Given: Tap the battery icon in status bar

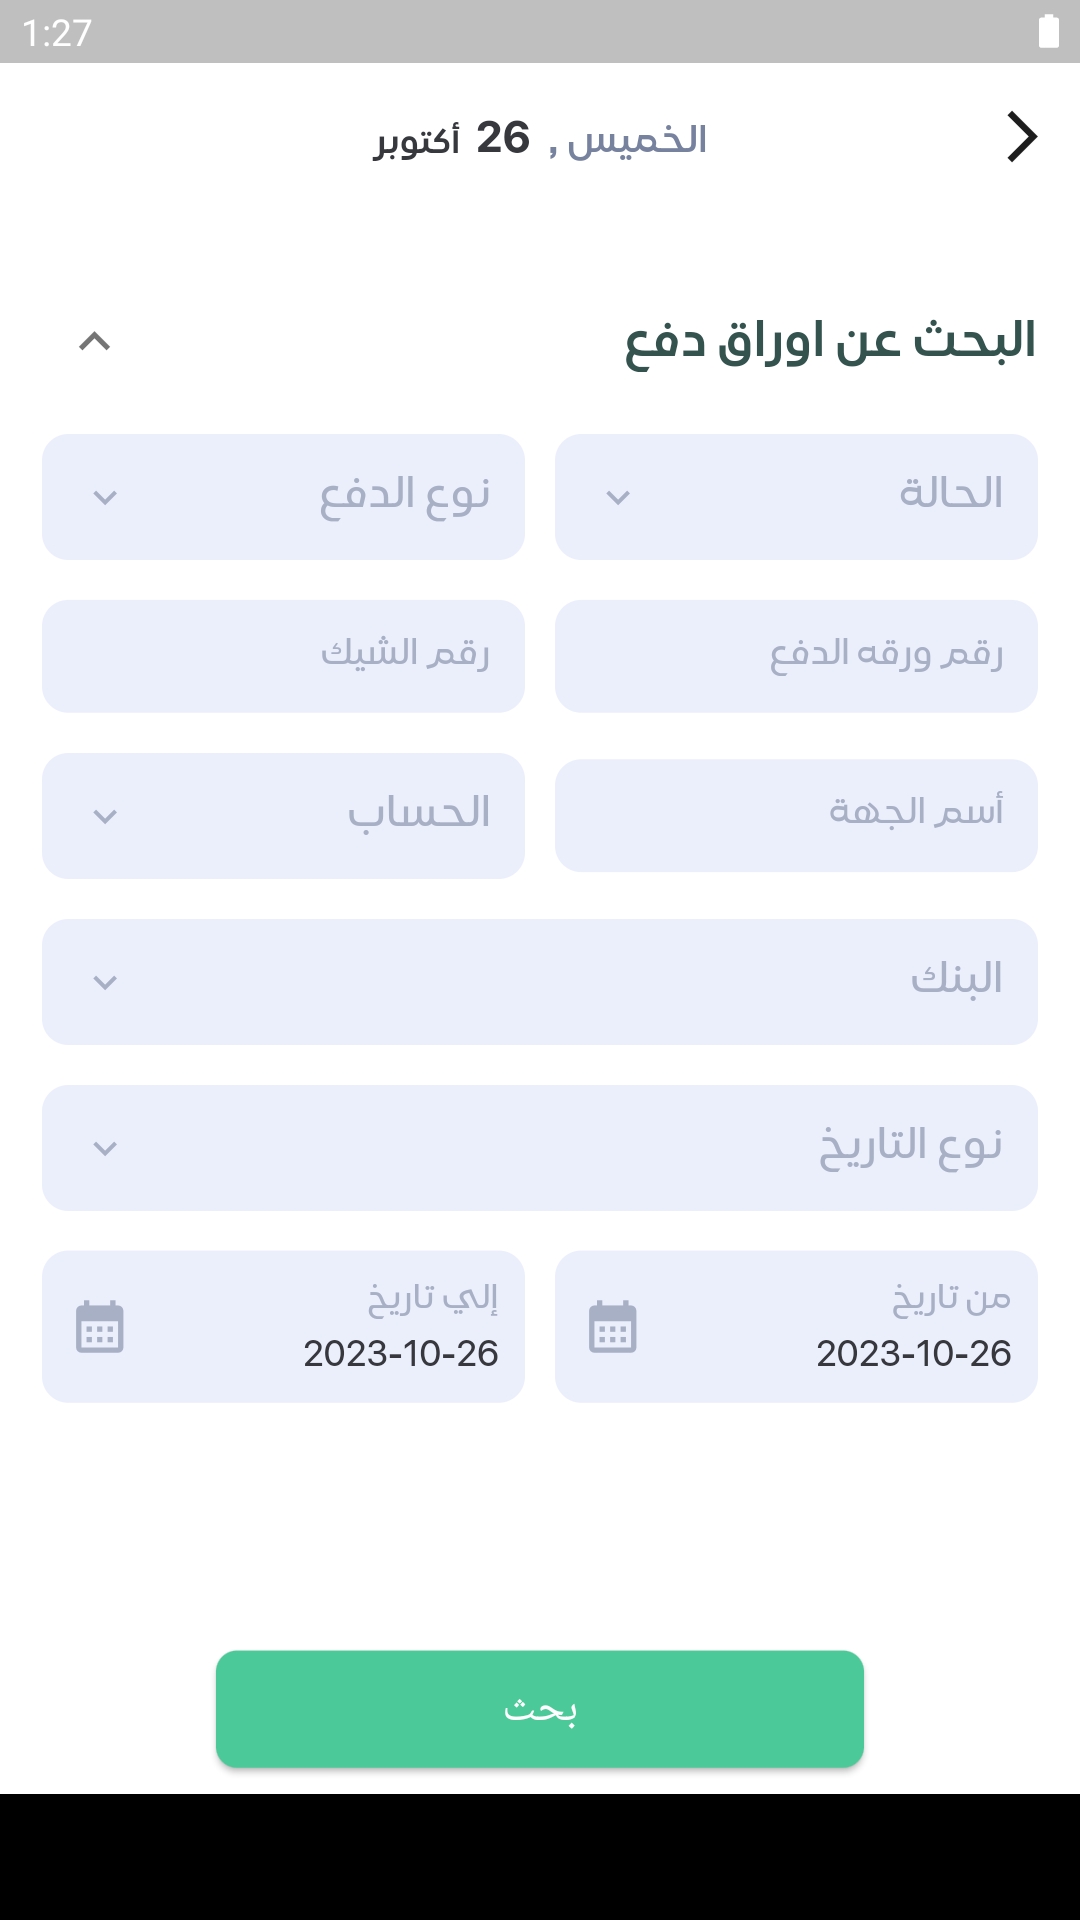Looking at the screenshot, I should tap(1048, 32).
